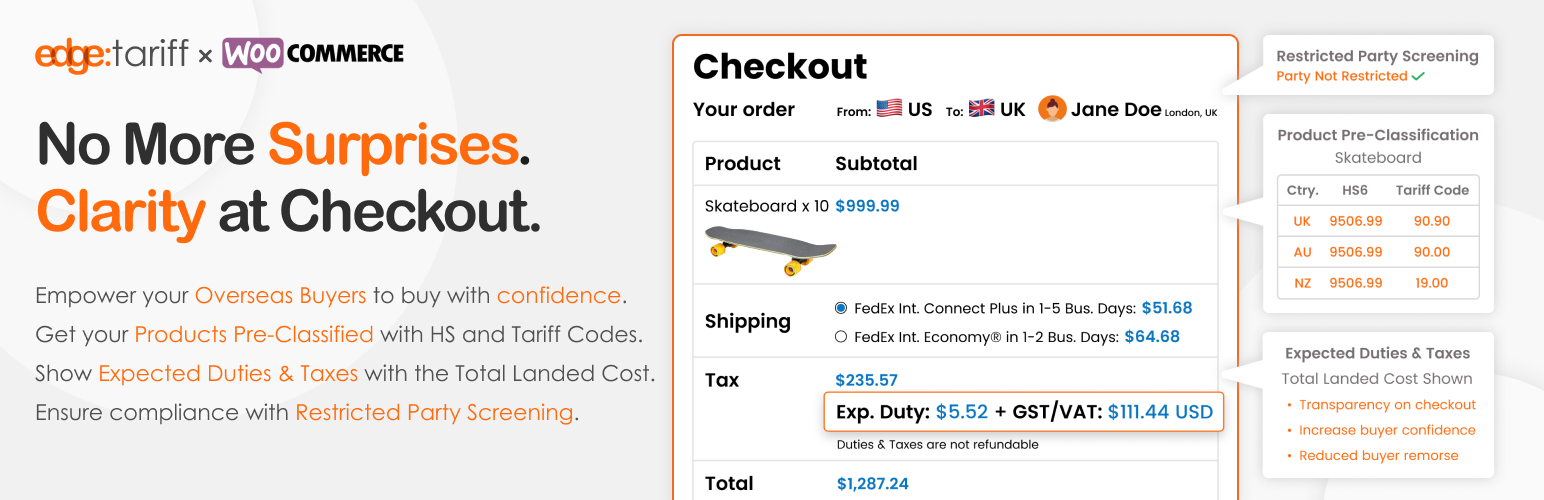Click the edge:tariff logo
The image size is (1544, 500).
point(111,55)
